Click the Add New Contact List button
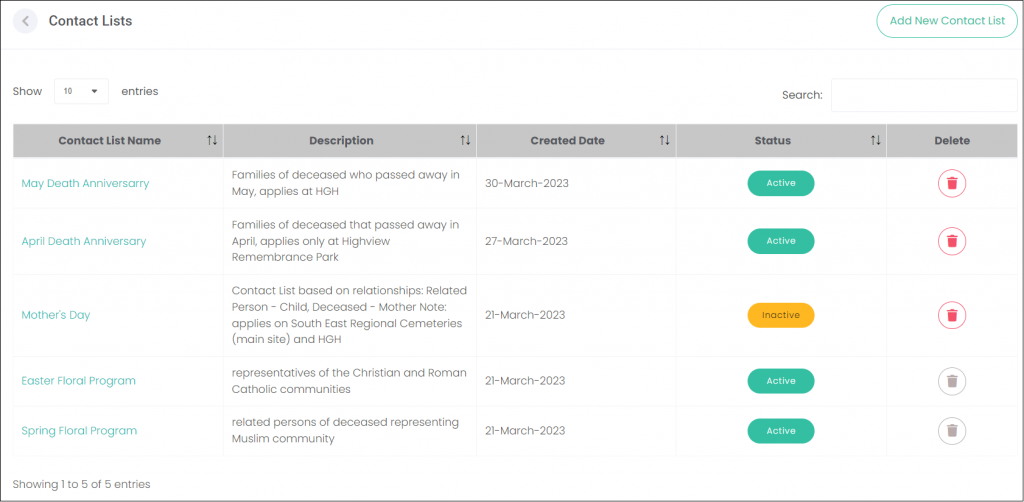 click(x=947, y=21)
